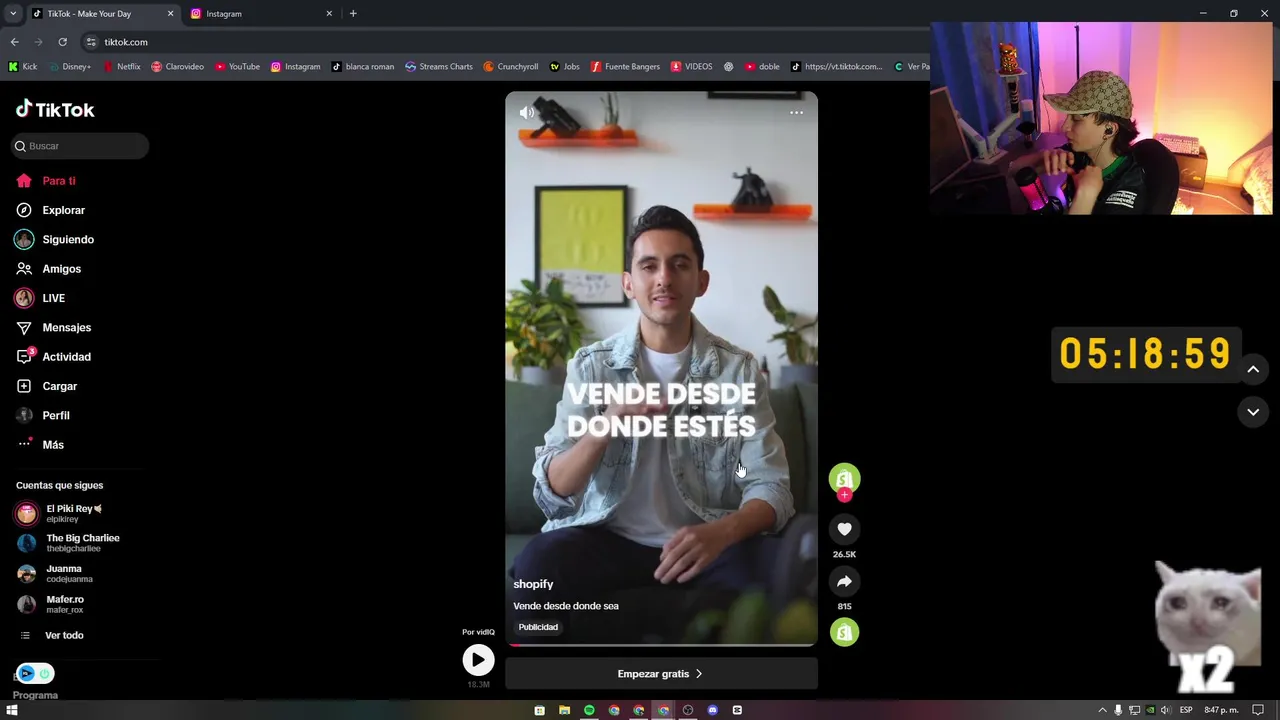This screenshot has width=1280, height=720.
Task: Open Mensajes inbox
Action: click(67, 327)
